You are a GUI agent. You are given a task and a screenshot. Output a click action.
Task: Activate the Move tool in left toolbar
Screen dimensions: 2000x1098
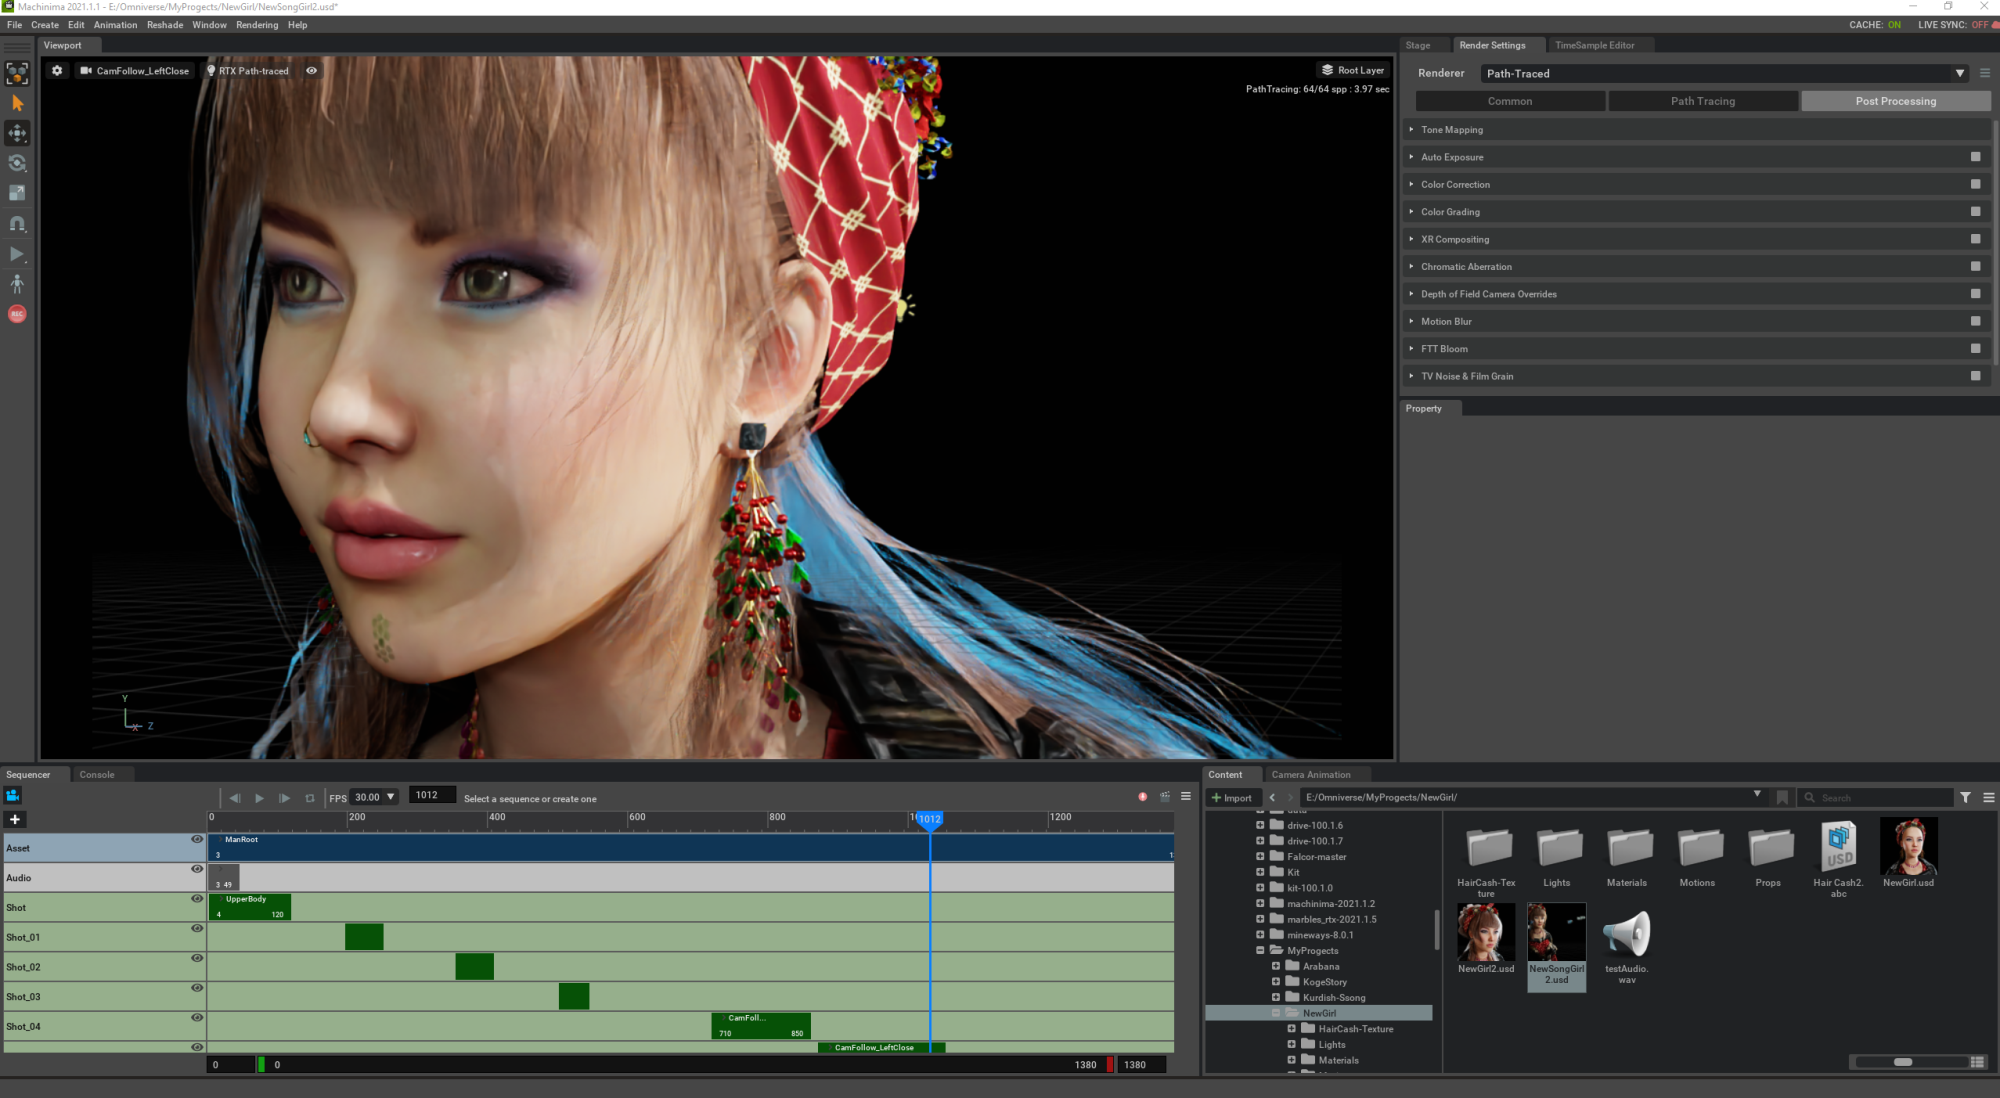coord(17,133)
